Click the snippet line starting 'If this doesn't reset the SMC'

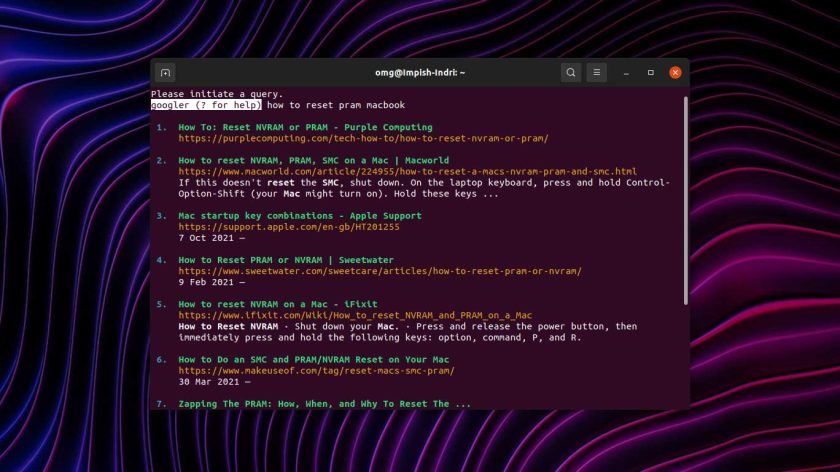(x=424, y=183)
